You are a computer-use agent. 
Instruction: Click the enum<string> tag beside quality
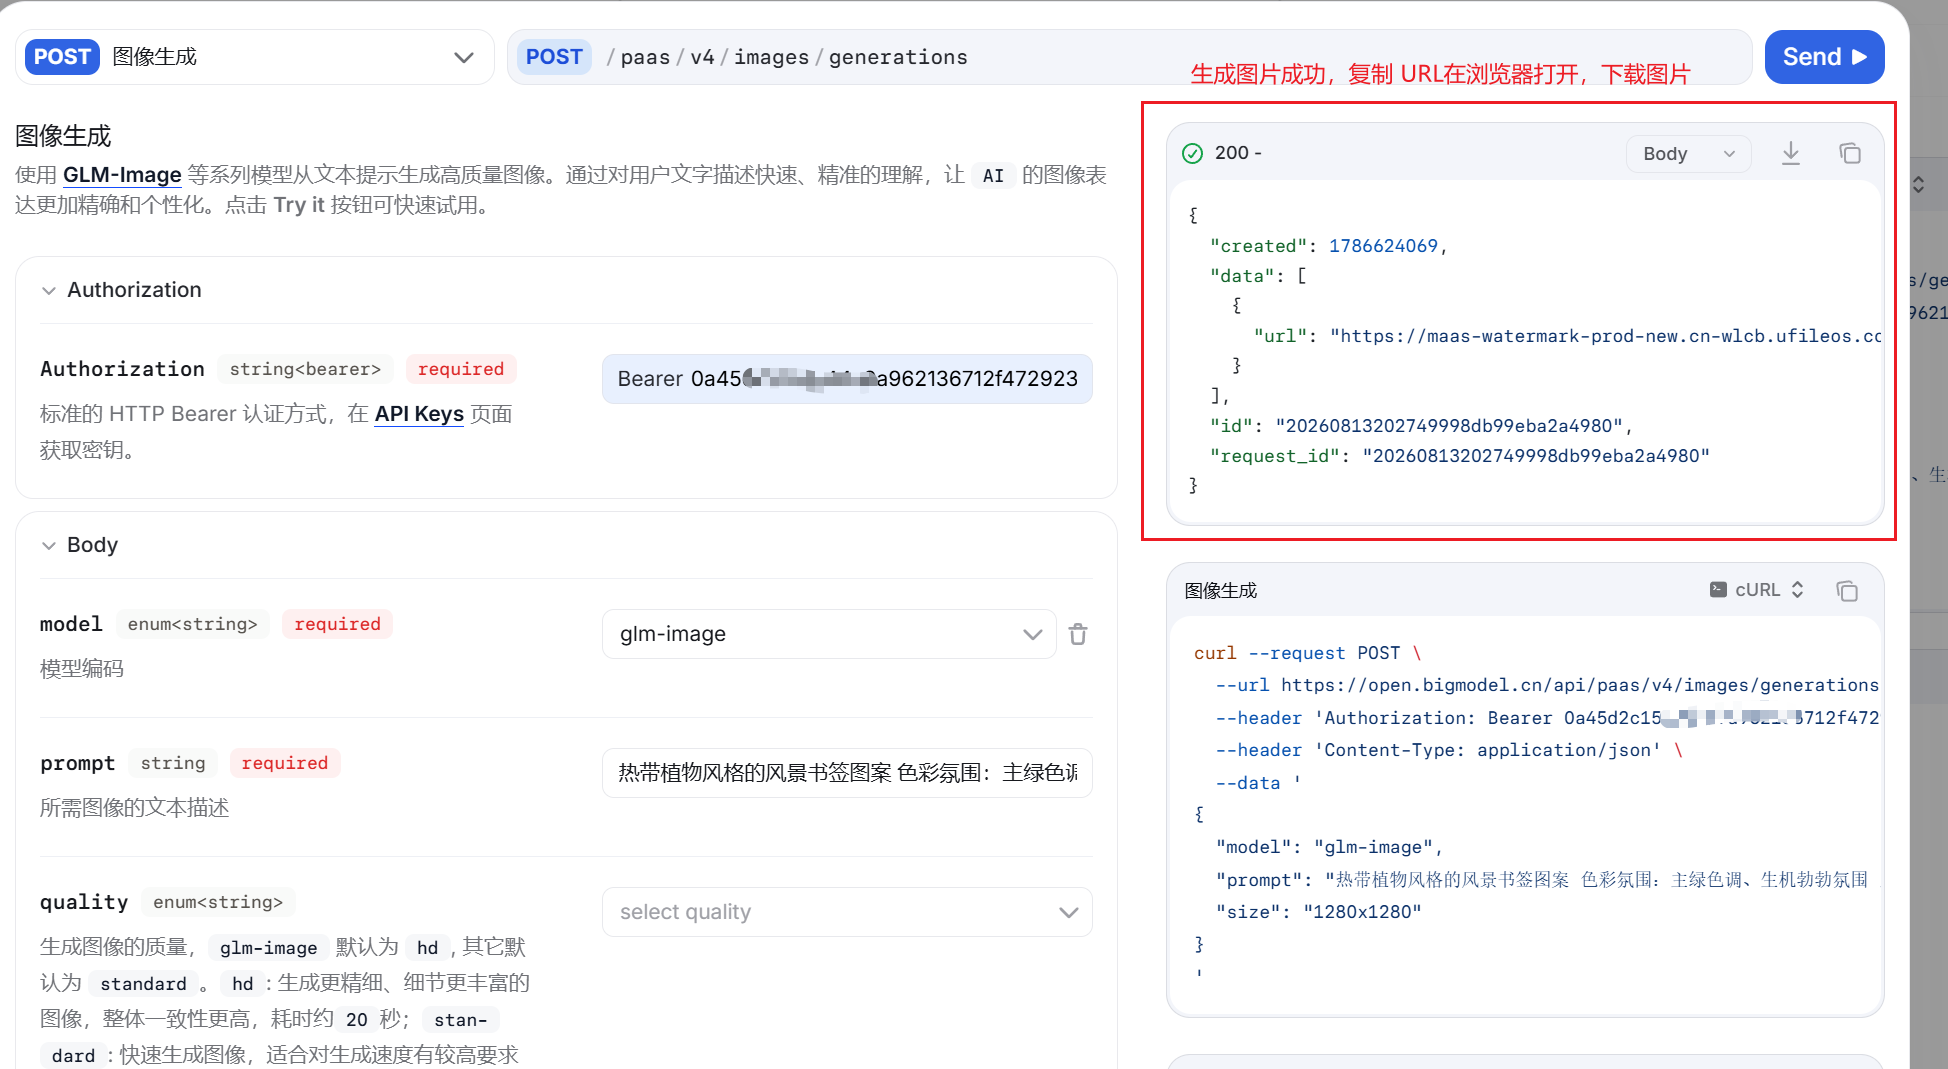[218, 902]
